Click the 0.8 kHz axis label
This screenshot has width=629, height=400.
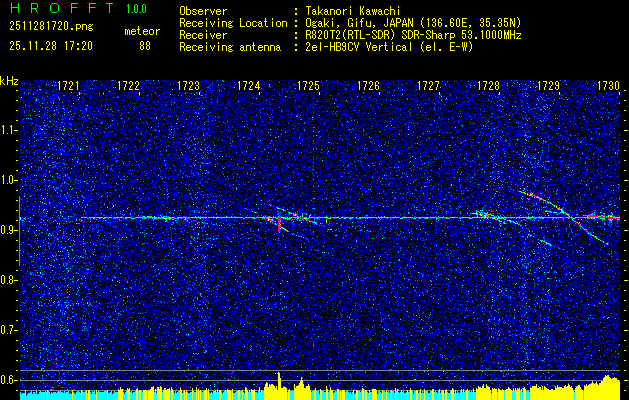click(8, 280)
